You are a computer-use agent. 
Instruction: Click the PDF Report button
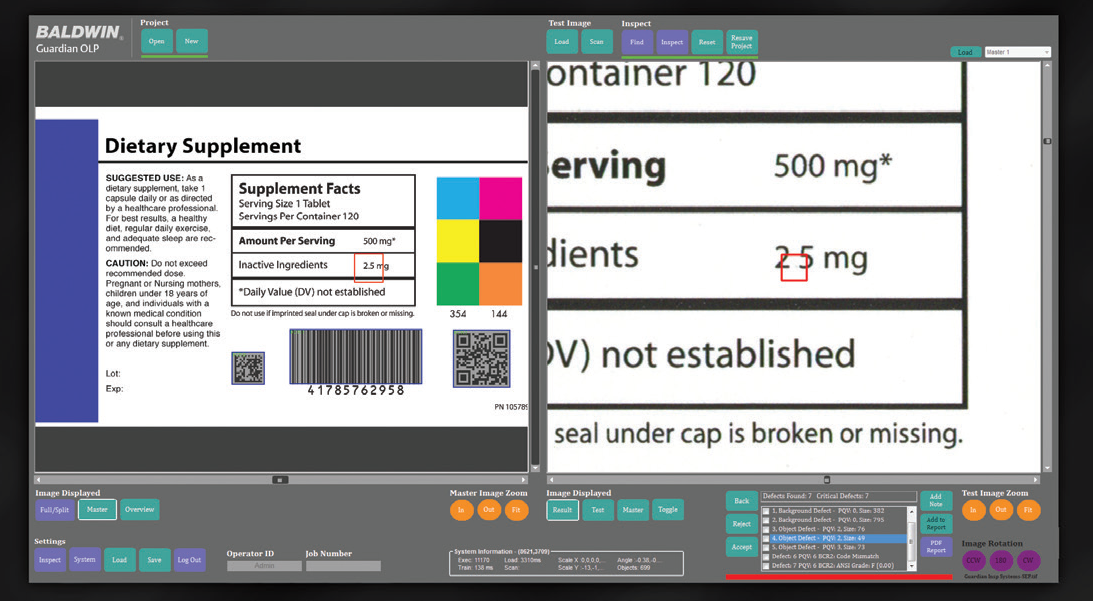[936, 547]
